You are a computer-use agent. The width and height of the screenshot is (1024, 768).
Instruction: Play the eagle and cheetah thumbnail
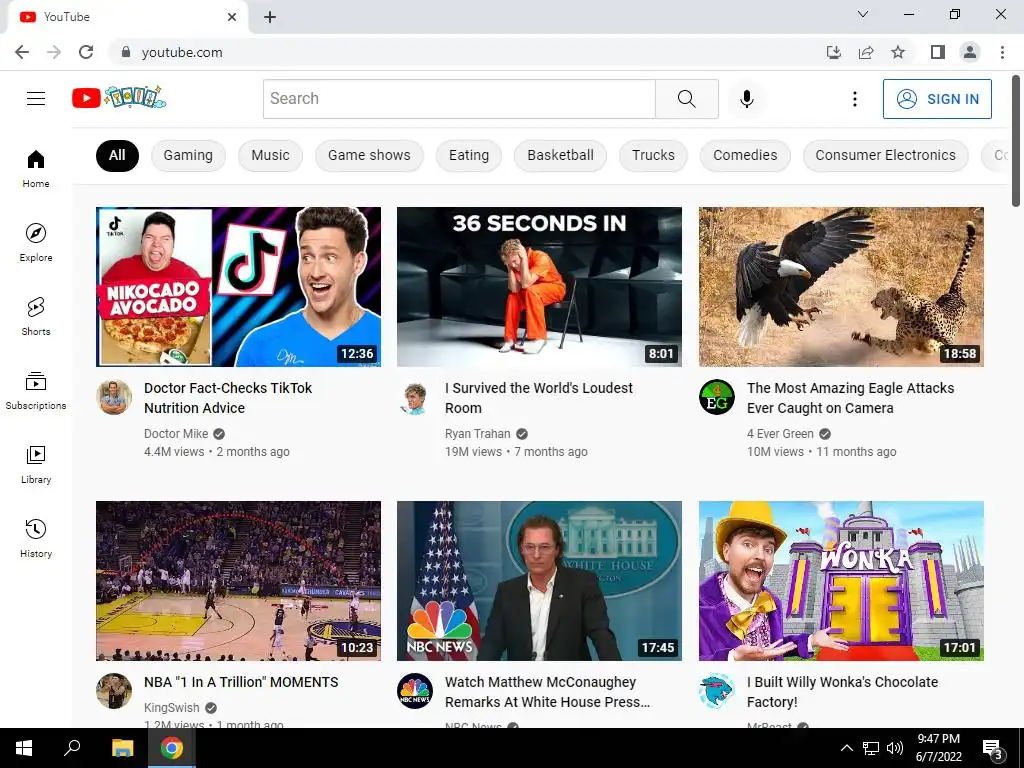tap(841, 287)
